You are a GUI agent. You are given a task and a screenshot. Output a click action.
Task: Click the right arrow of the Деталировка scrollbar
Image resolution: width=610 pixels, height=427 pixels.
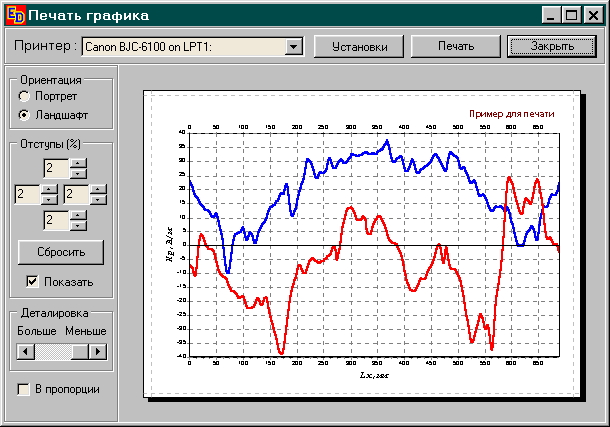coord(97,351)
